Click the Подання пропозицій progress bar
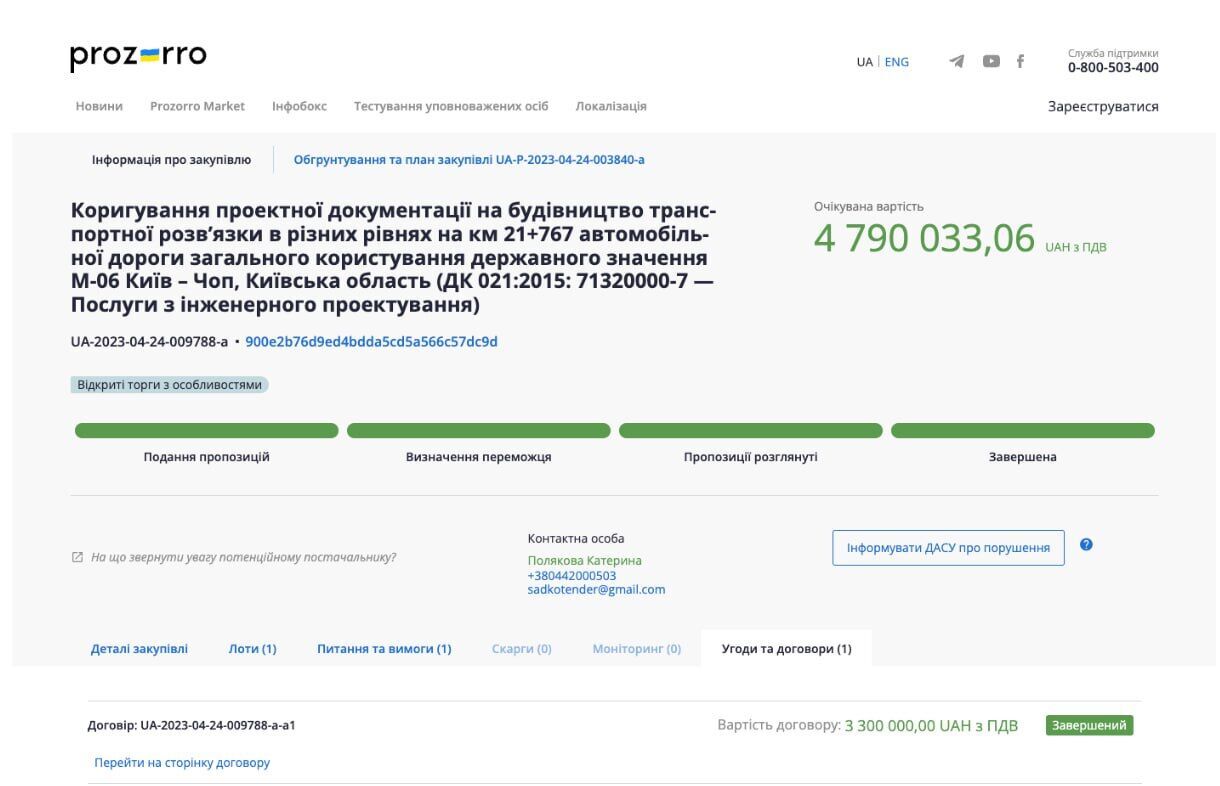The height and width of the screenshot is (786, 1220). pyautogui.click(x=207, y=431)
